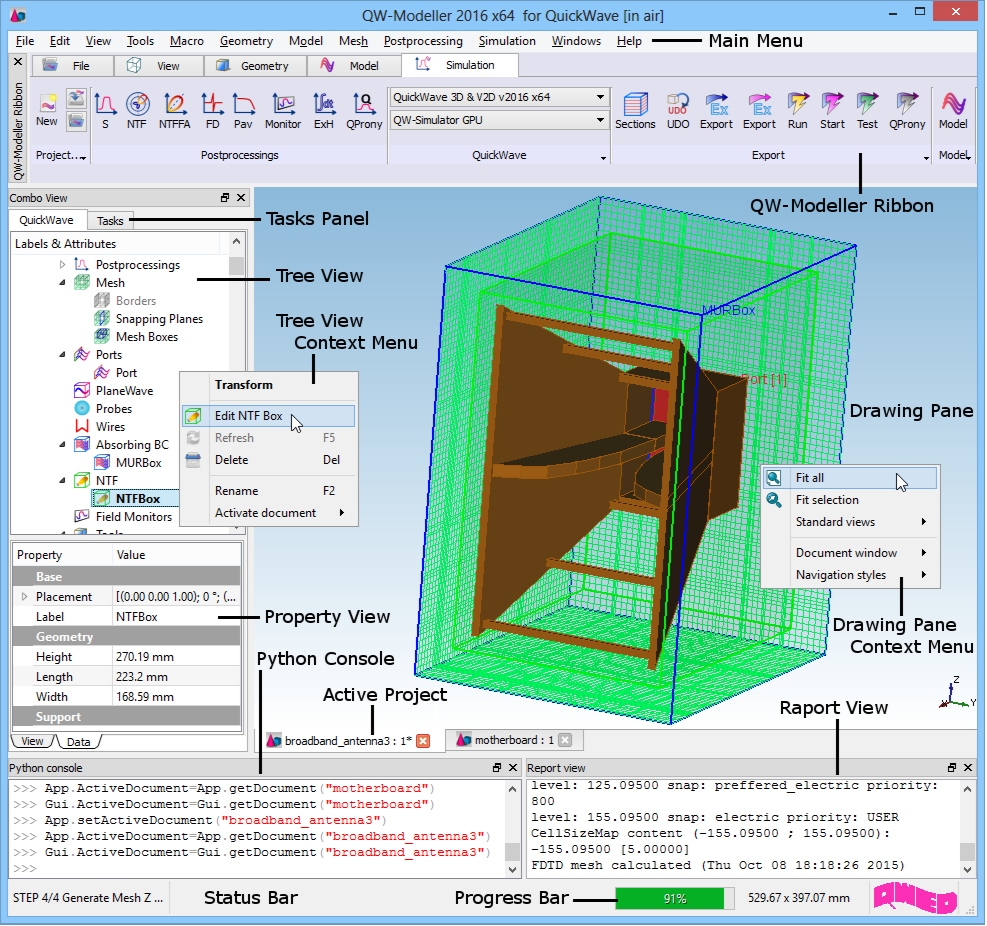This screenshot has height=926, width=987.
Task: Open the Geometry menu in the menu bar
Action: (x=246, y=41)
